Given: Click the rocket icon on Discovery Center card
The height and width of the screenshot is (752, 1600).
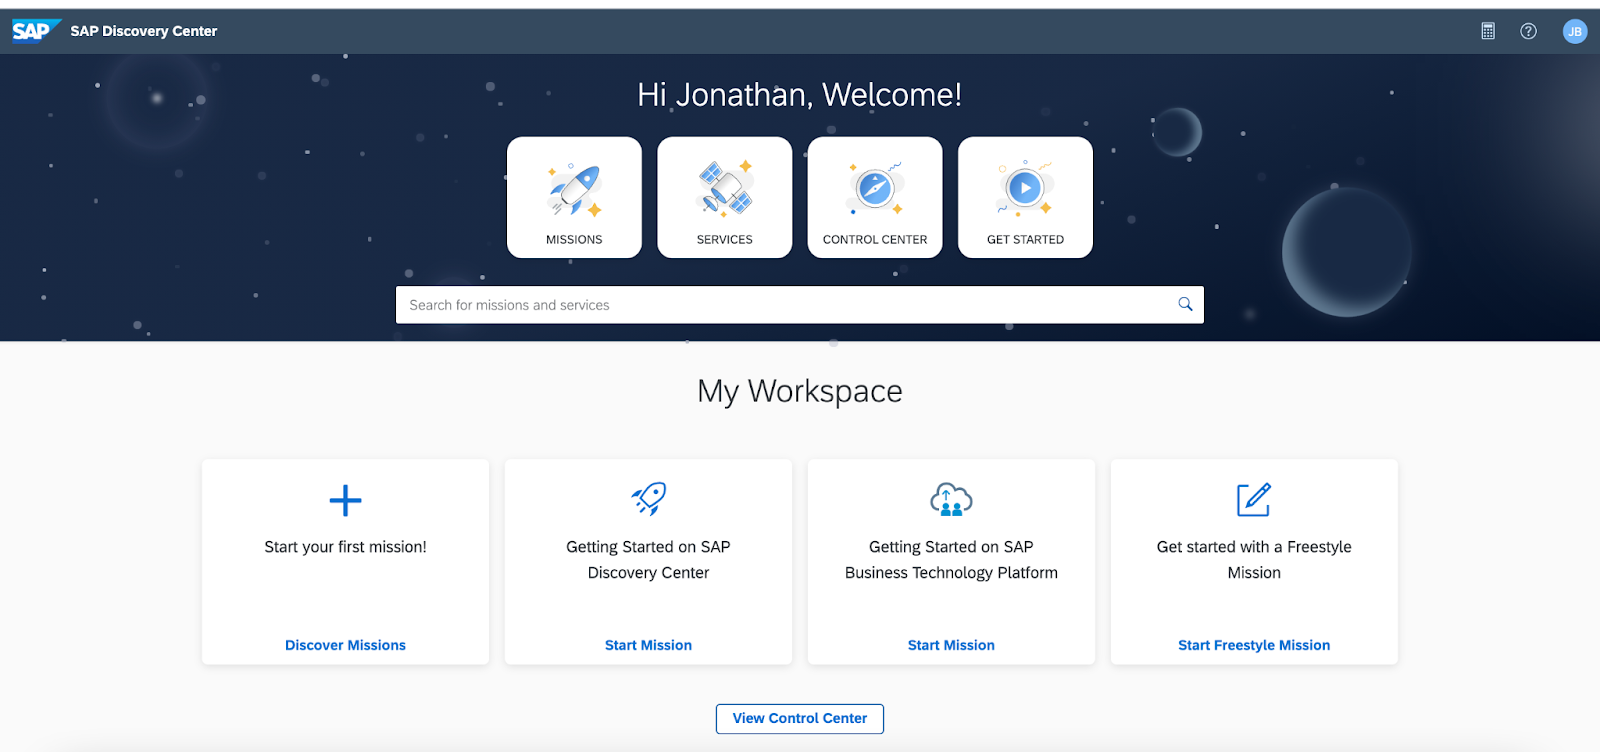Looking at the screenshot, I should (648, 498).
